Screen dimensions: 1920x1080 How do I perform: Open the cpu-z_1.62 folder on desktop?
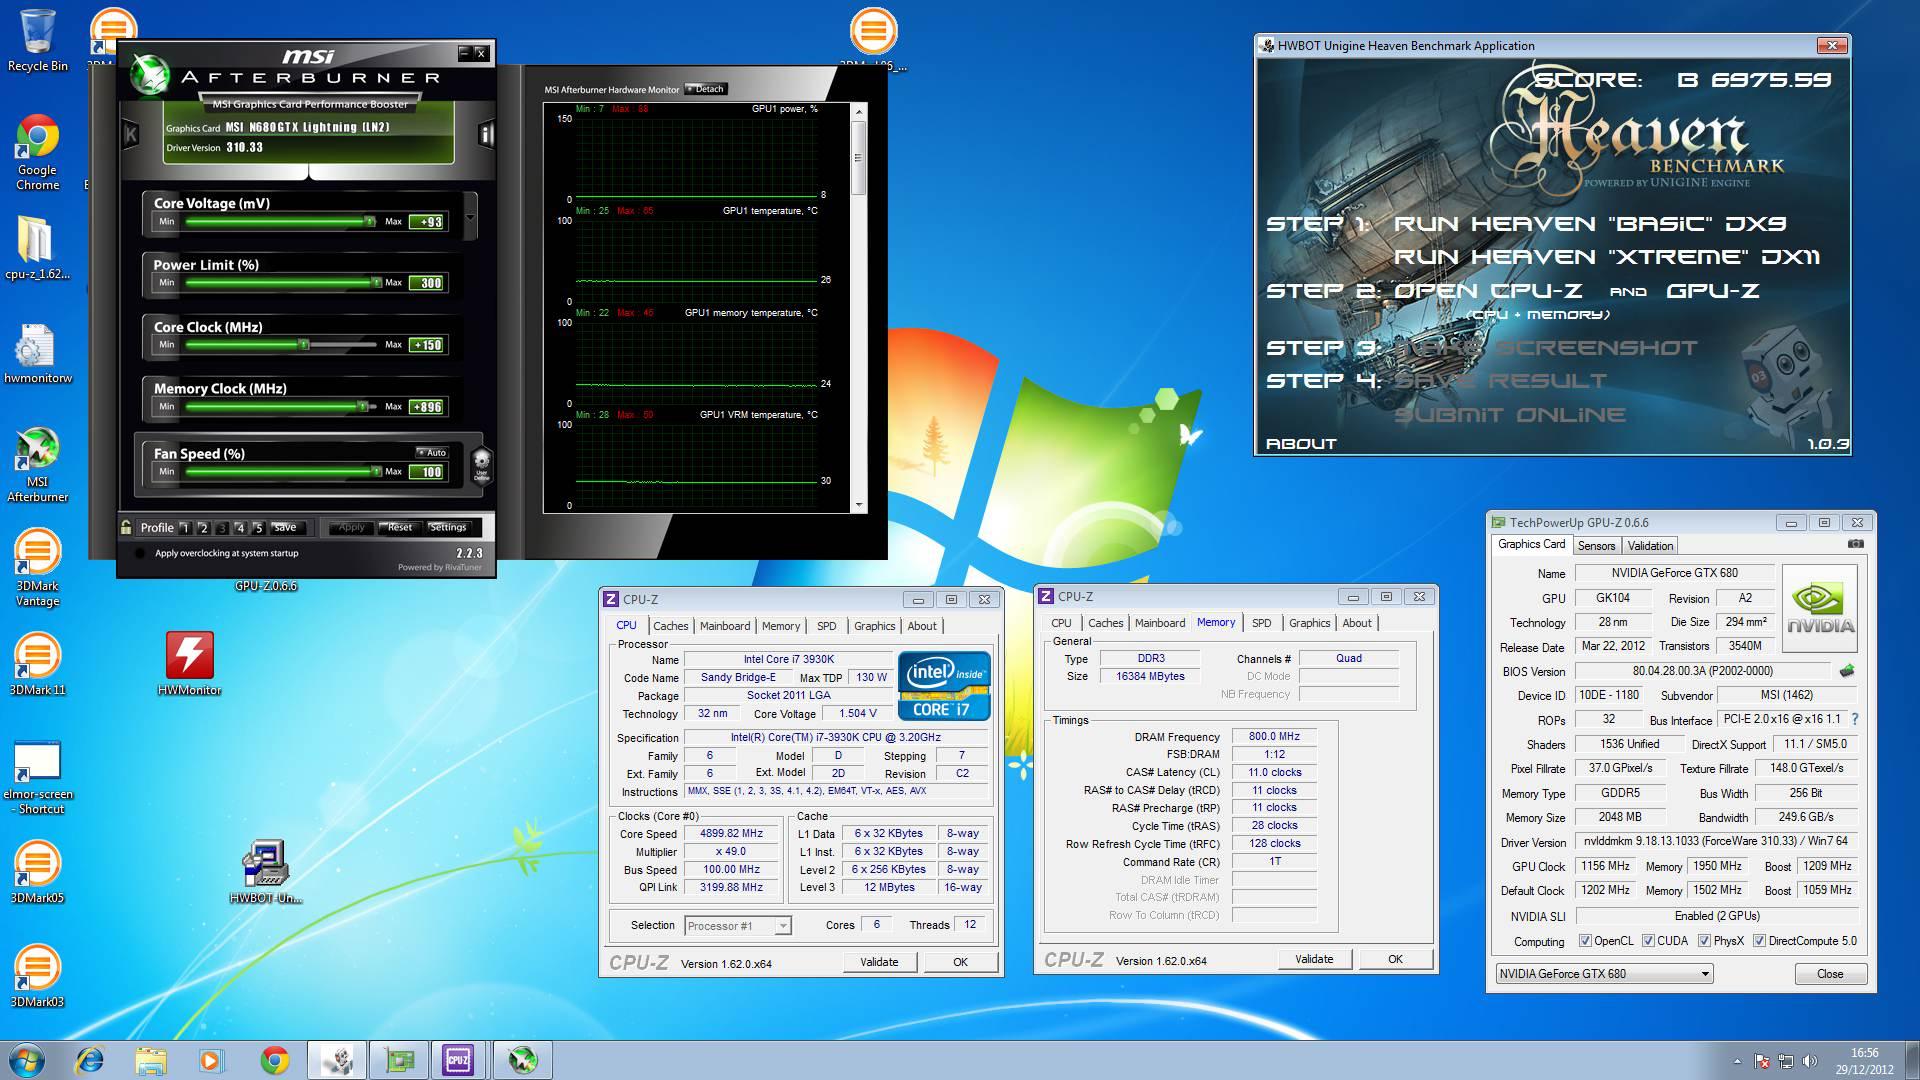(37, 247)
